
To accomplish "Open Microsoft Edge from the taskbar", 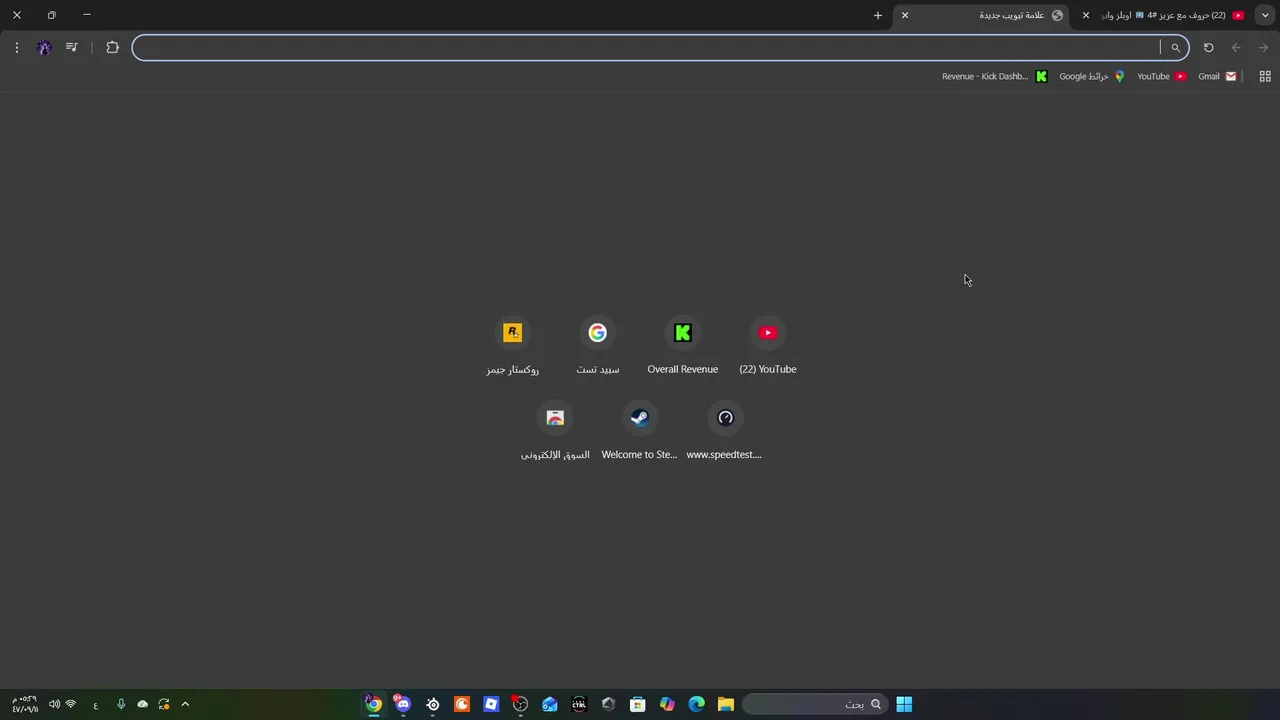I will pos(697,704).
